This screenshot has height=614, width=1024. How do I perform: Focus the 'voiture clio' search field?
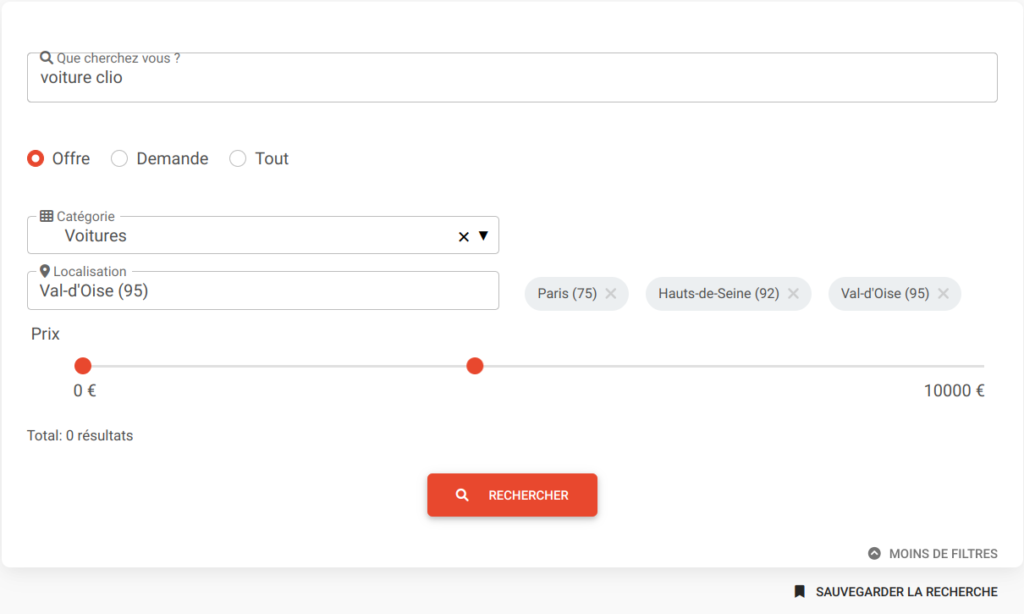[x=512, y=78]
